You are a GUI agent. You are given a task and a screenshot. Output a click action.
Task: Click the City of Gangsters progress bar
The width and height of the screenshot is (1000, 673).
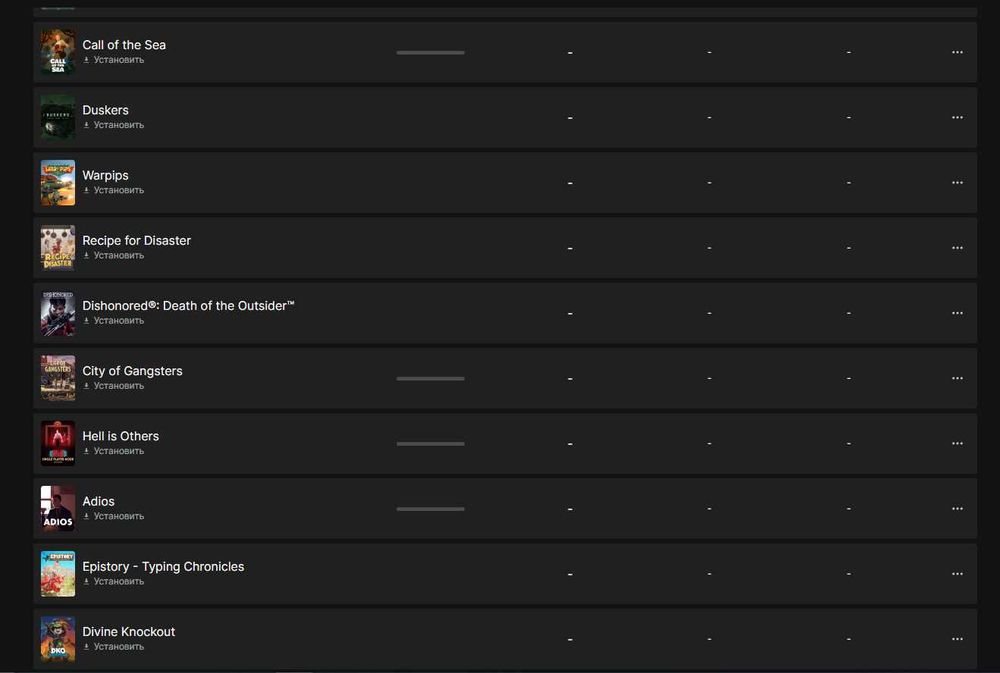point(430,378)
